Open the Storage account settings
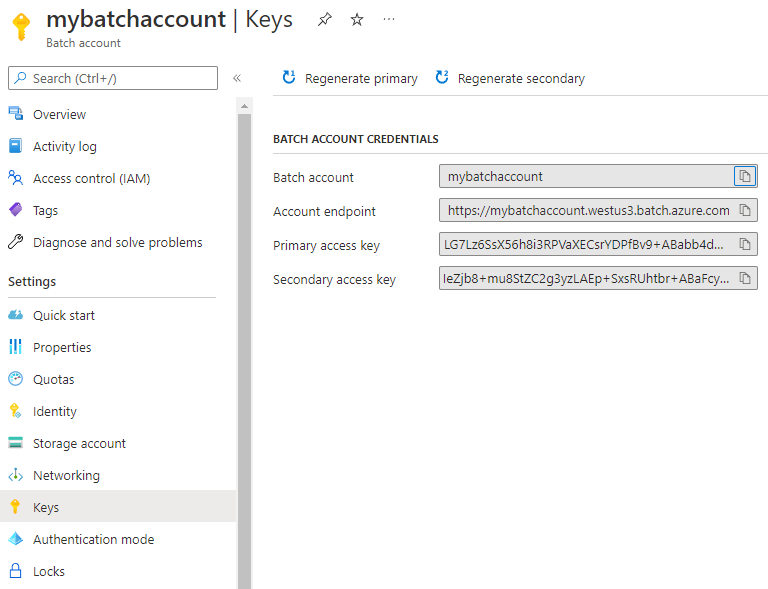This screenshot has width=768, height=589. [x=79, y=443]
